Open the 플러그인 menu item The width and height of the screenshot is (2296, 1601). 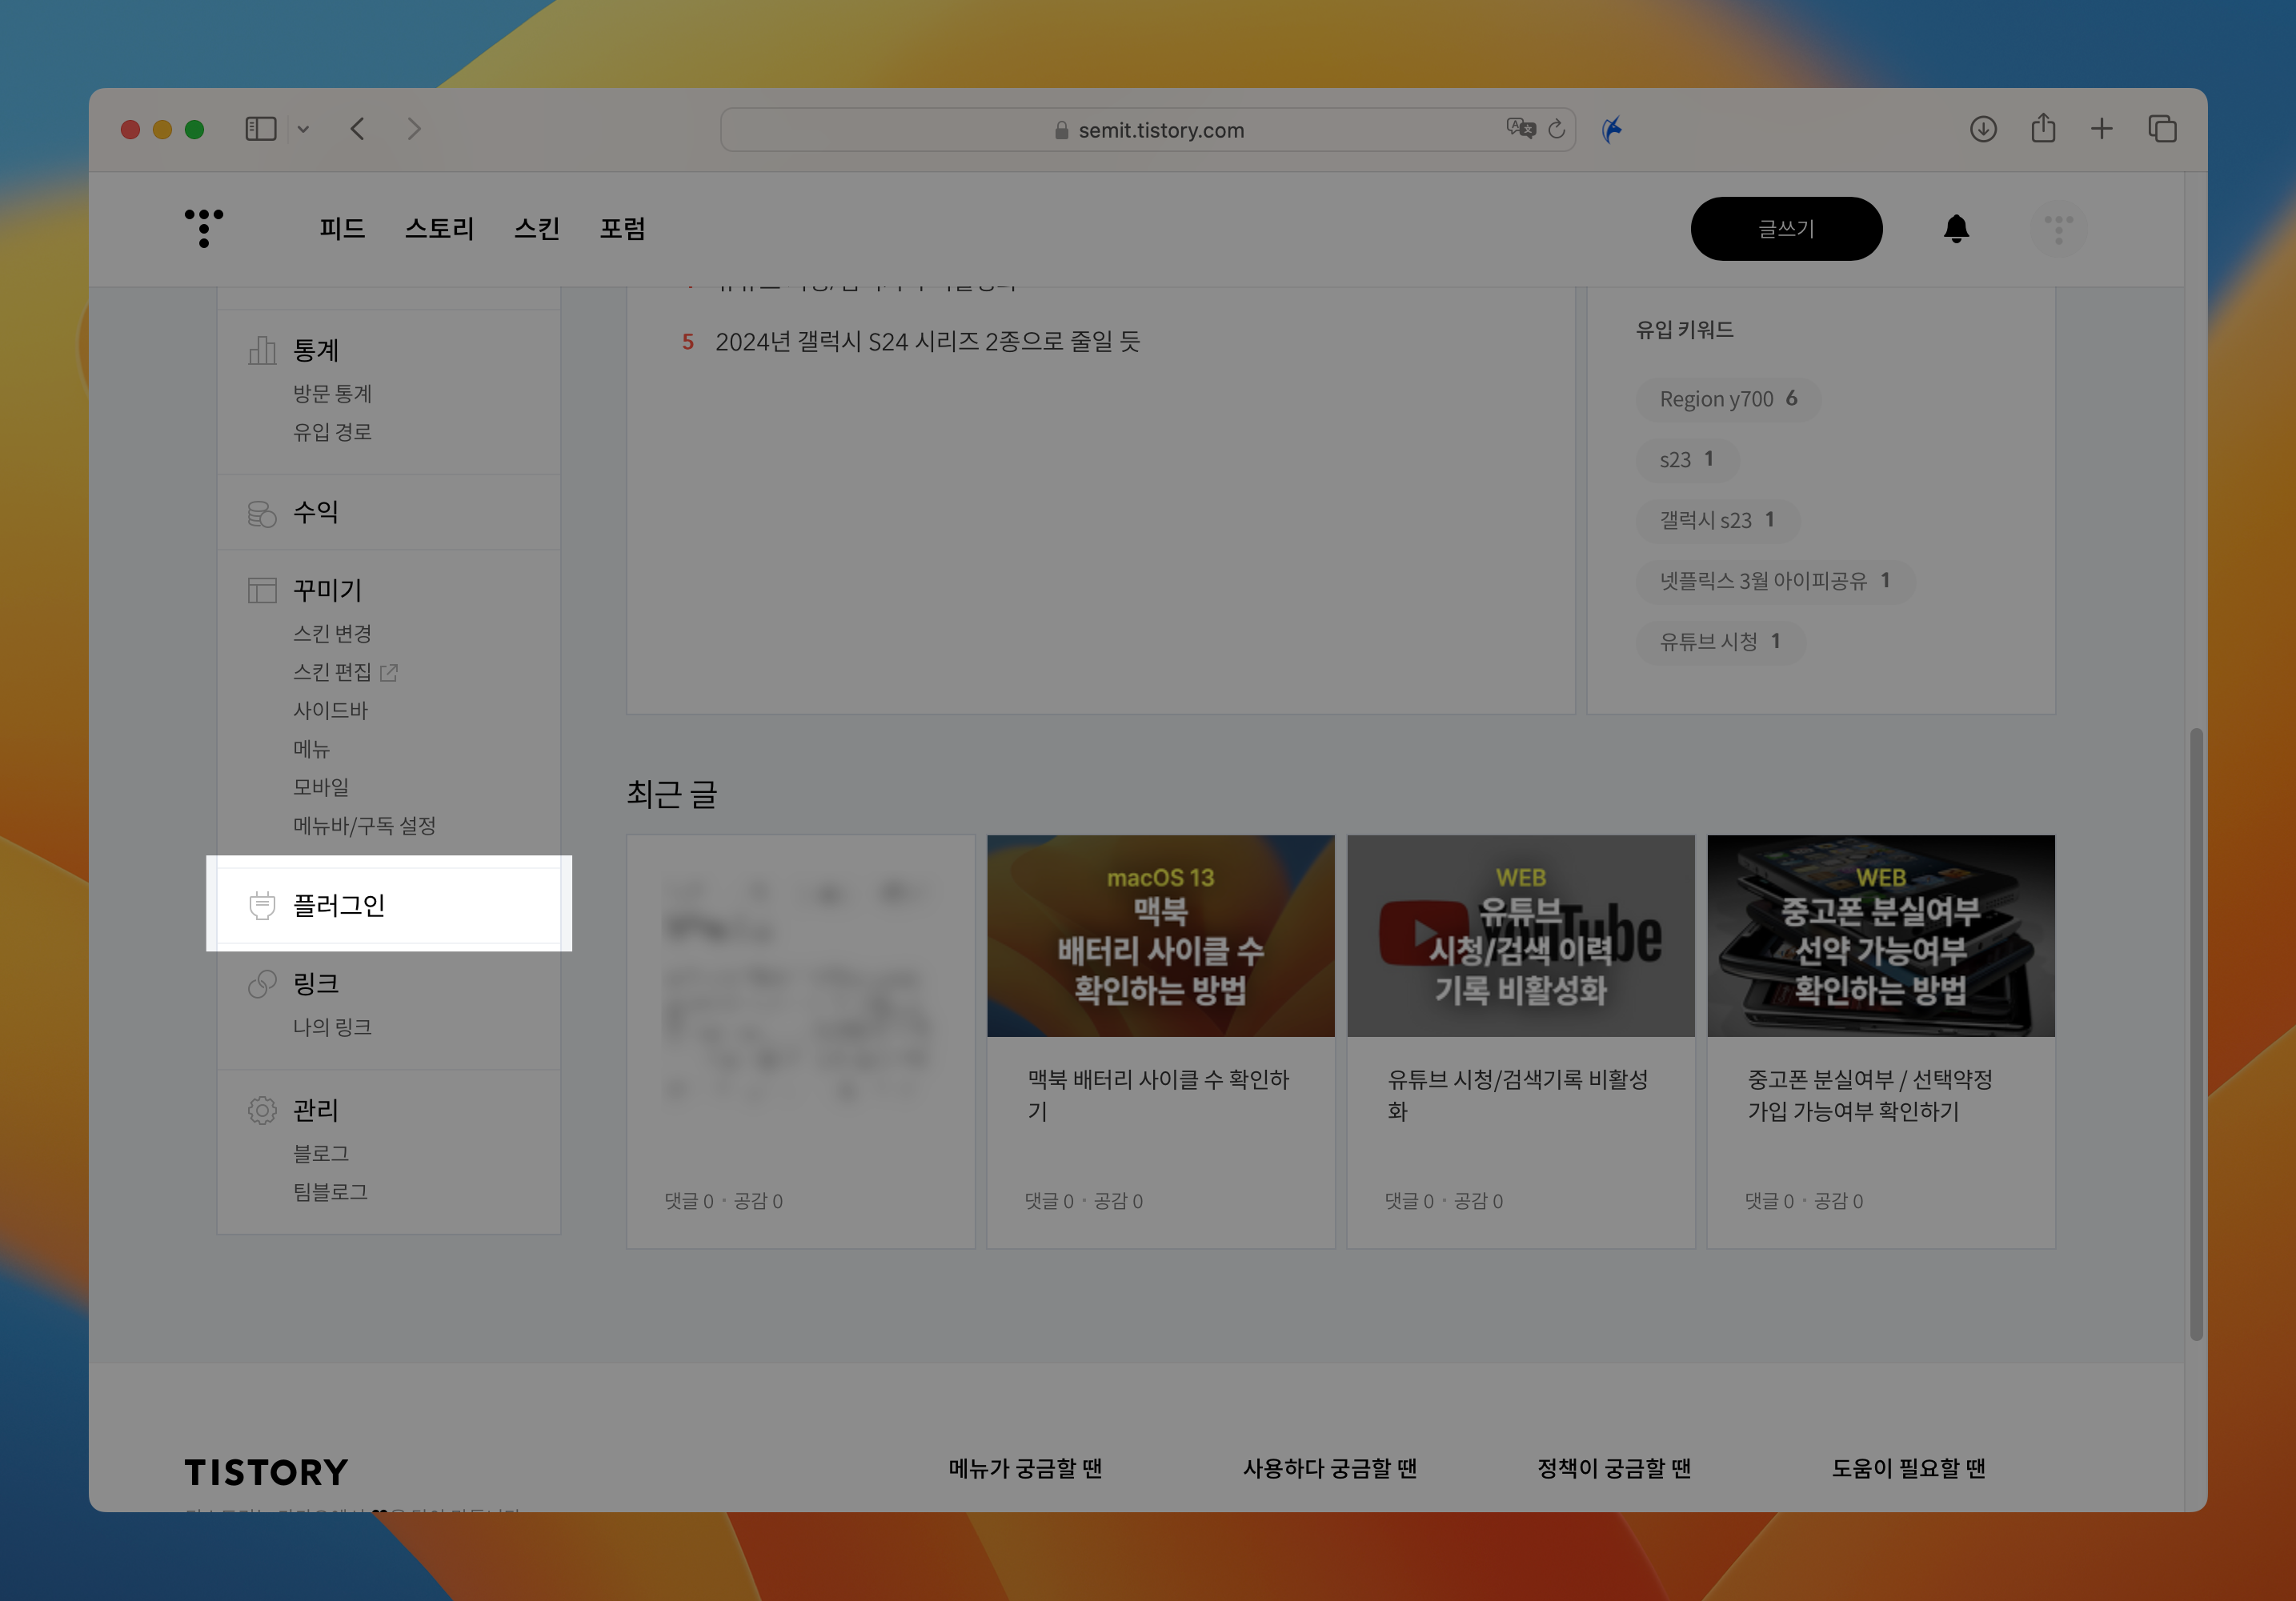coord(339,905)
